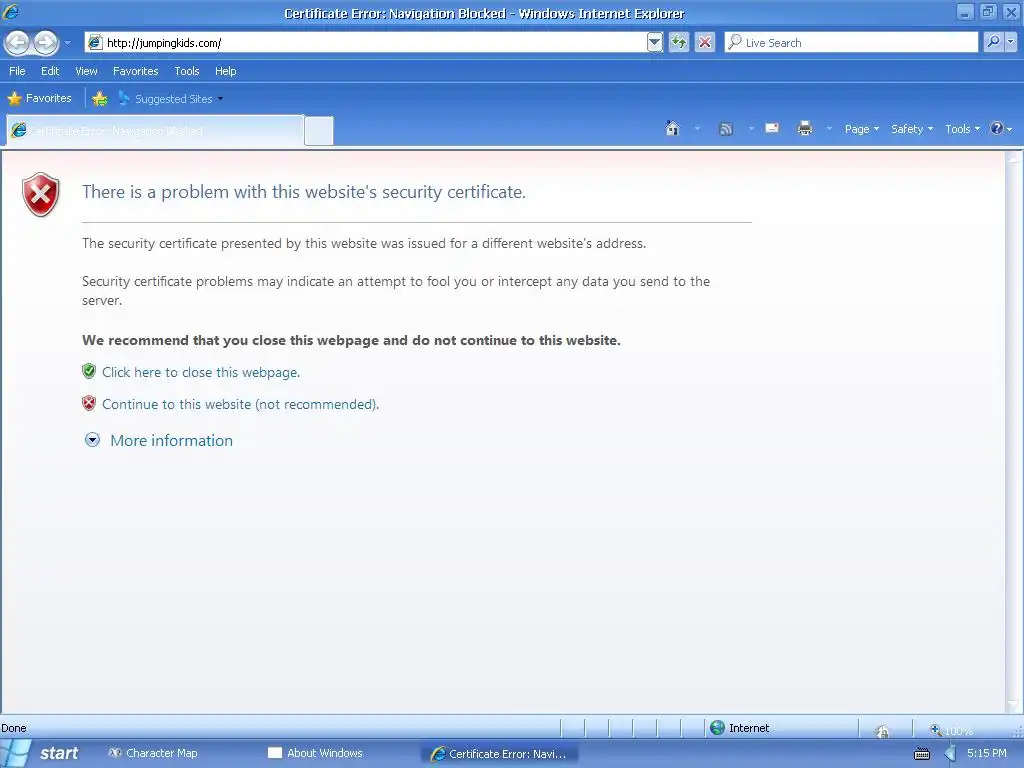Select the Certificate Error tab
This screenshot has width=1024, height=768.
point(155,131)
